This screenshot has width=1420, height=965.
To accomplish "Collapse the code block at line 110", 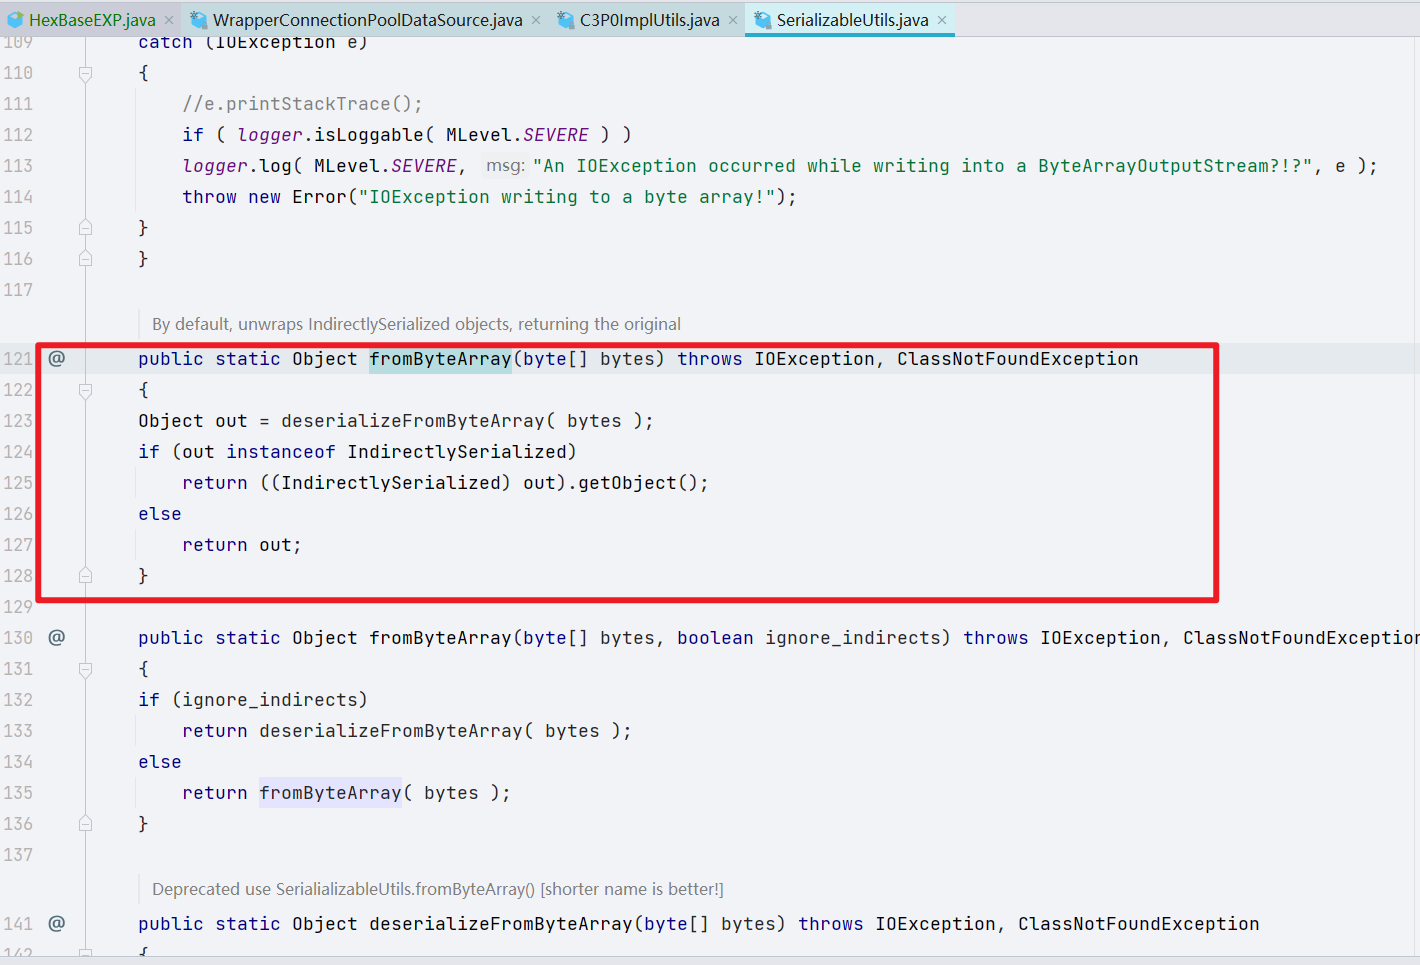I will click(85, 73).
